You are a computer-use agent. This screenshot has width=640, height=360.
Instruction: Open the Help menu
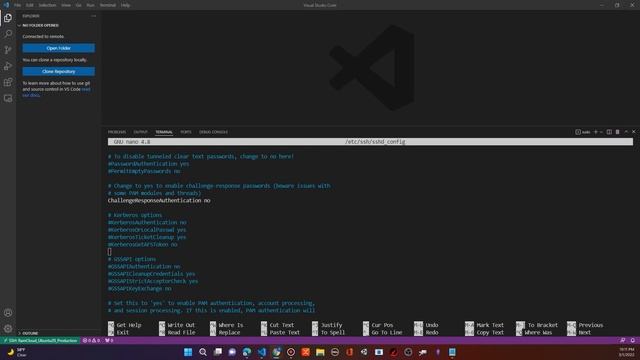[125, 5]
